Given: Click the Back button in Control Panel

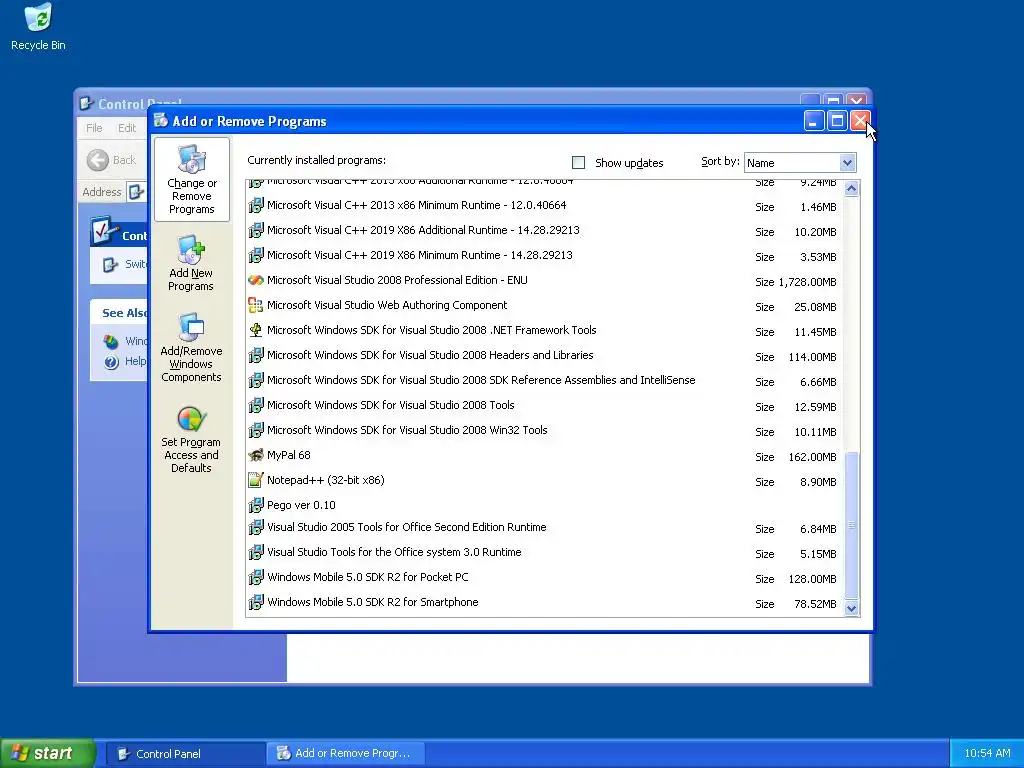Looking at the screenshot, I should pos(112,160).
